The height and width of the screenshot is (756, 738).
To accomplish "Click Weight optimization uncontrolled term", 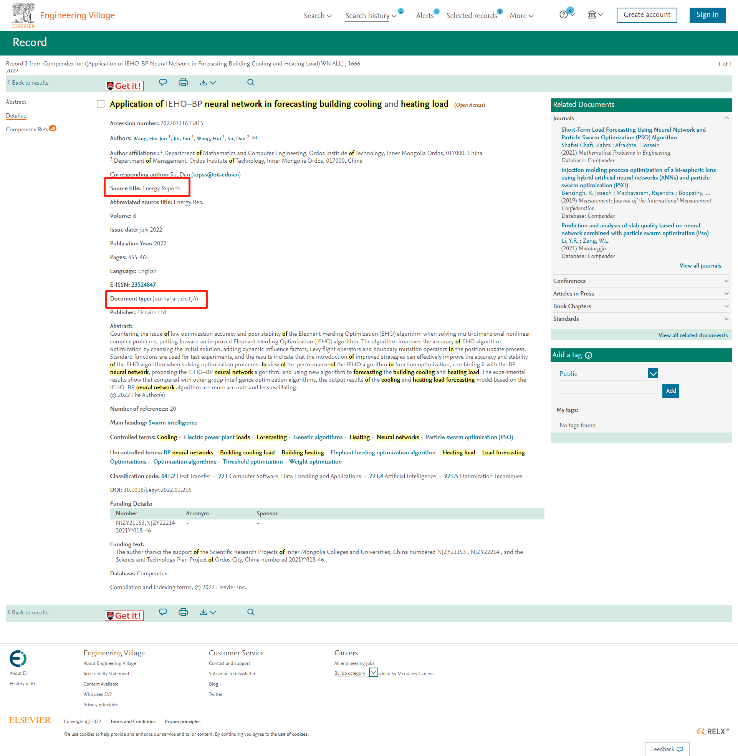I will tap(315, 462).
